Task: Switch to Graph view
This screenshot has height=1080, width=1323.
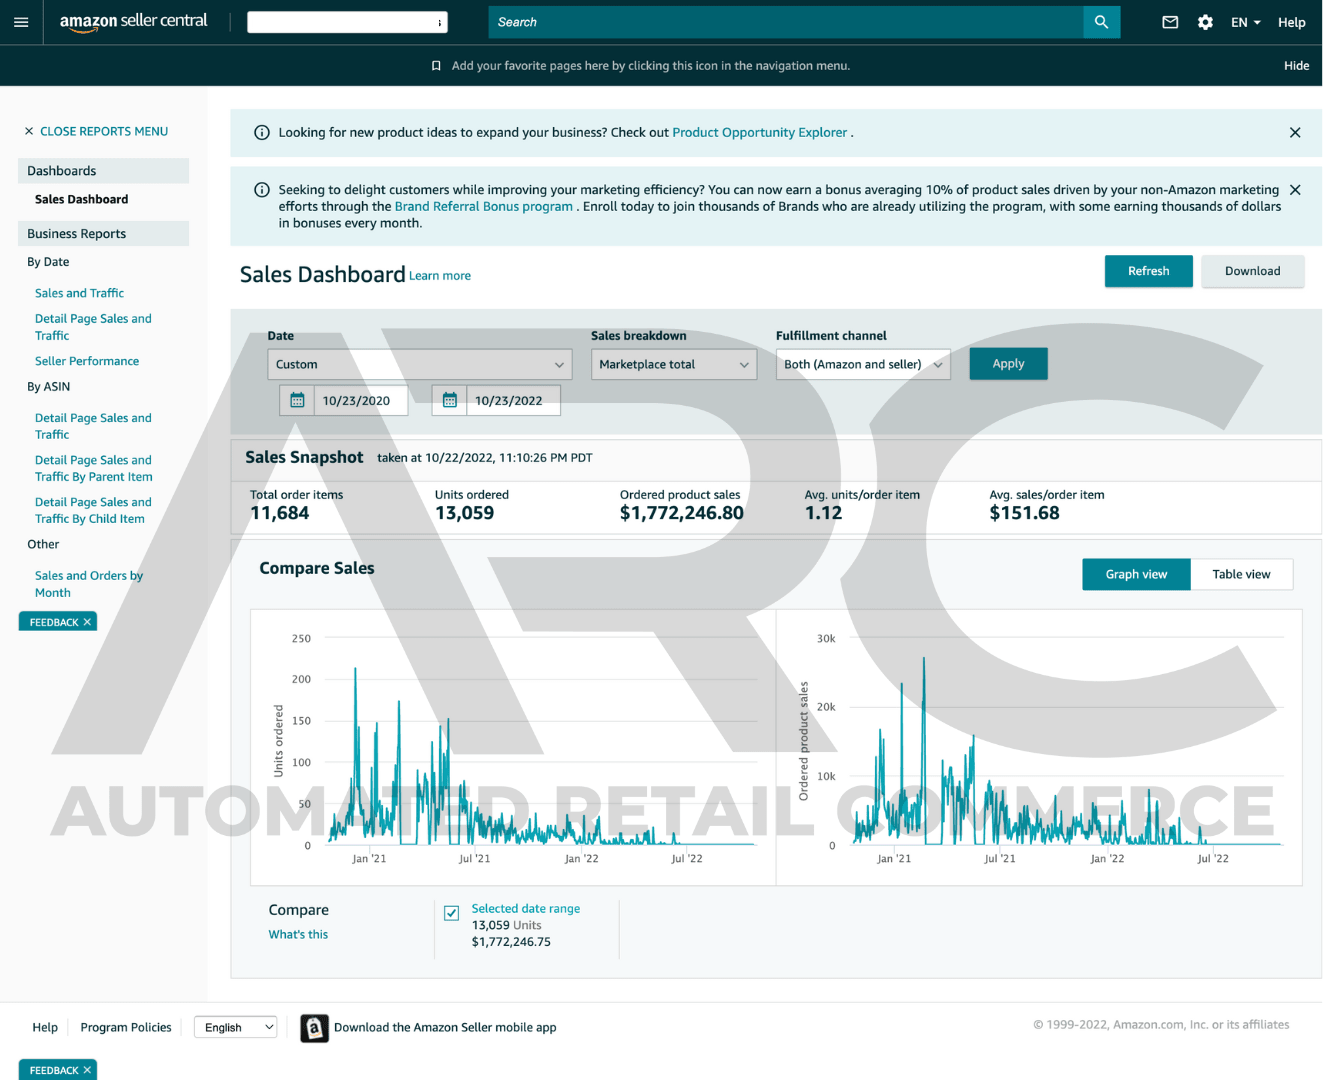Action: 1136,574
